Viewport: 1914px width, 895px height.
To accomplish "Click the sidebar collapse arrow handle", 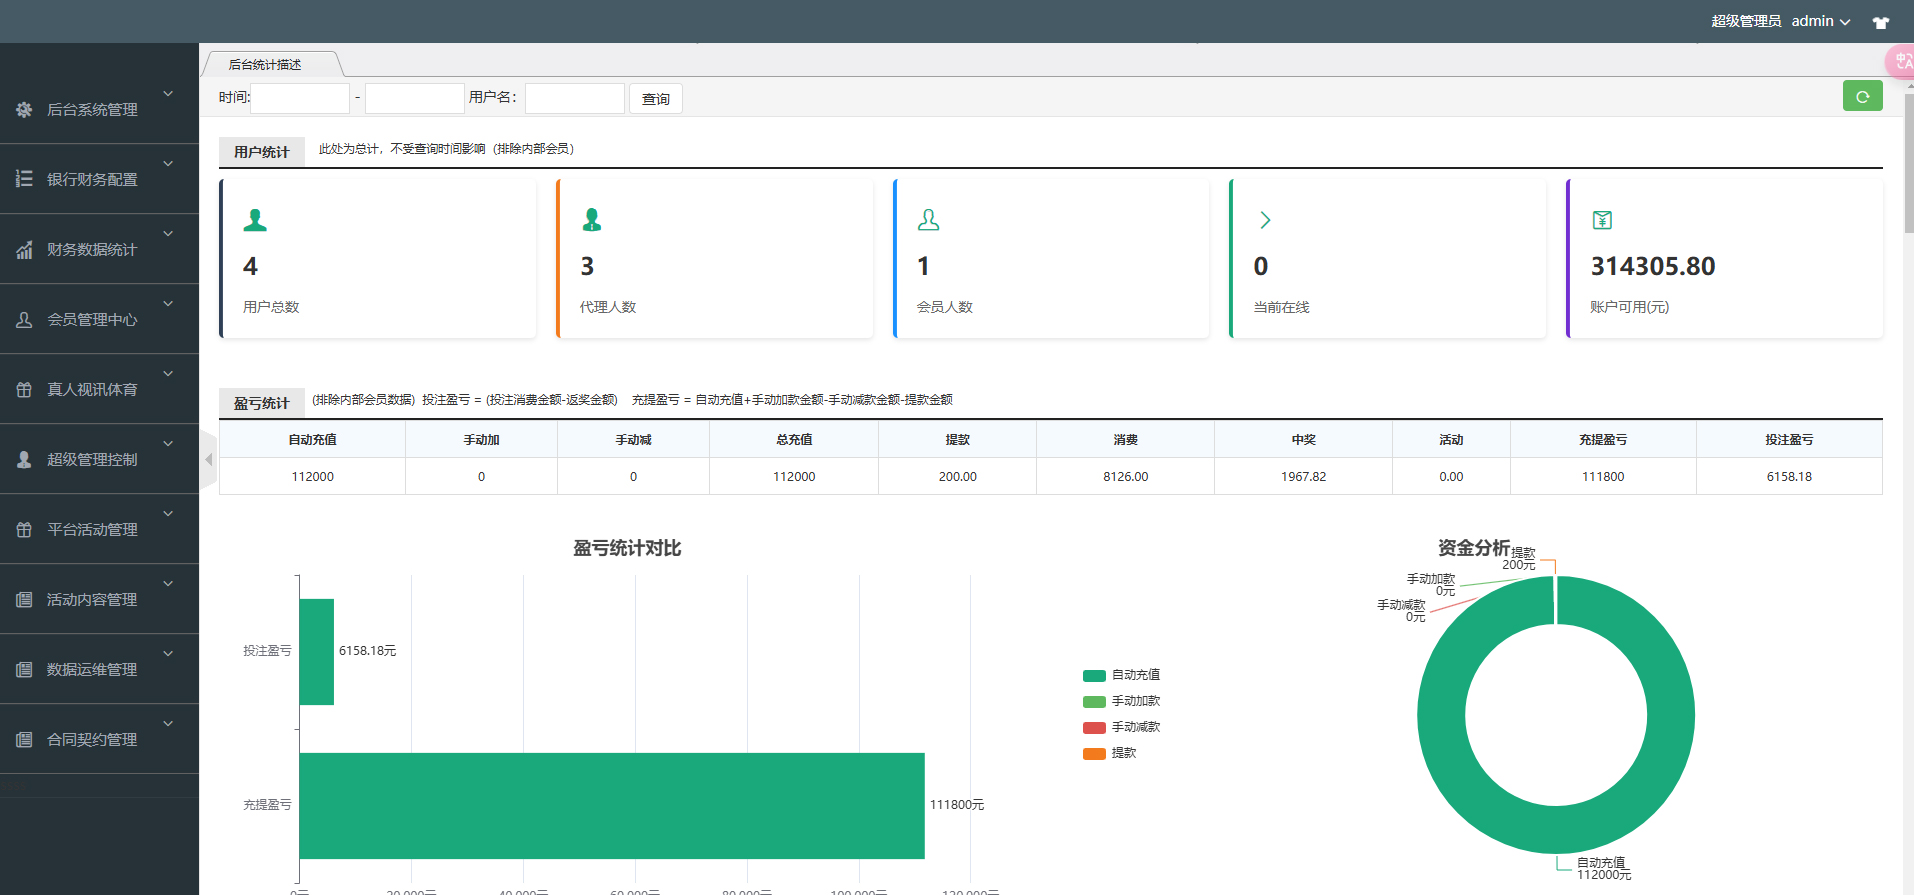I will coord(209,459).
